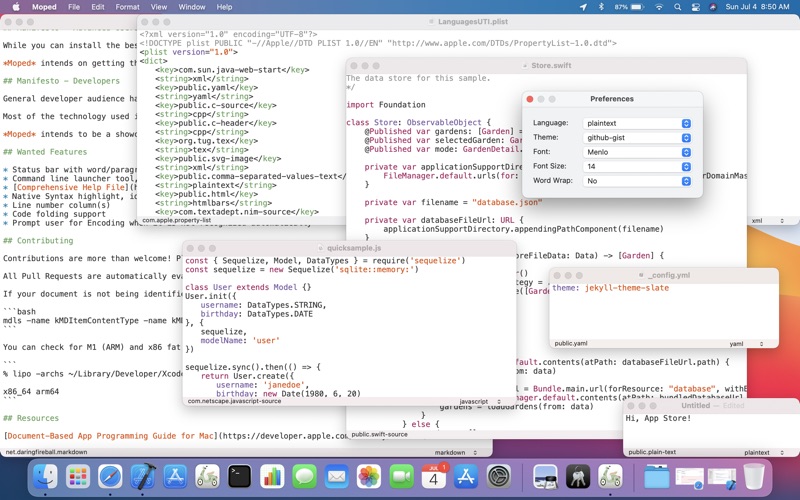Open the Apple menu
The height and width of the screenshot is (500, 800).
tap(16, 7)
